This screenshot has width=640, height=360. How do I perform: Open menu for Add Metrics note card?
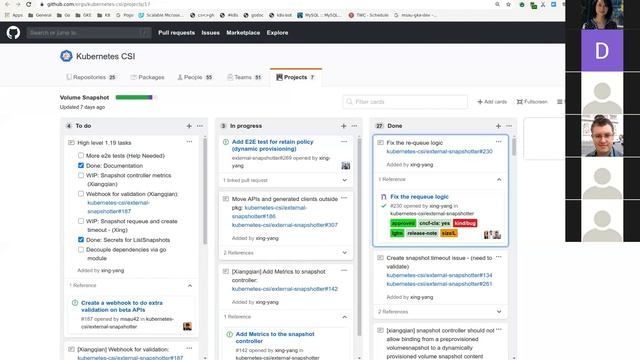coord(344,271)
